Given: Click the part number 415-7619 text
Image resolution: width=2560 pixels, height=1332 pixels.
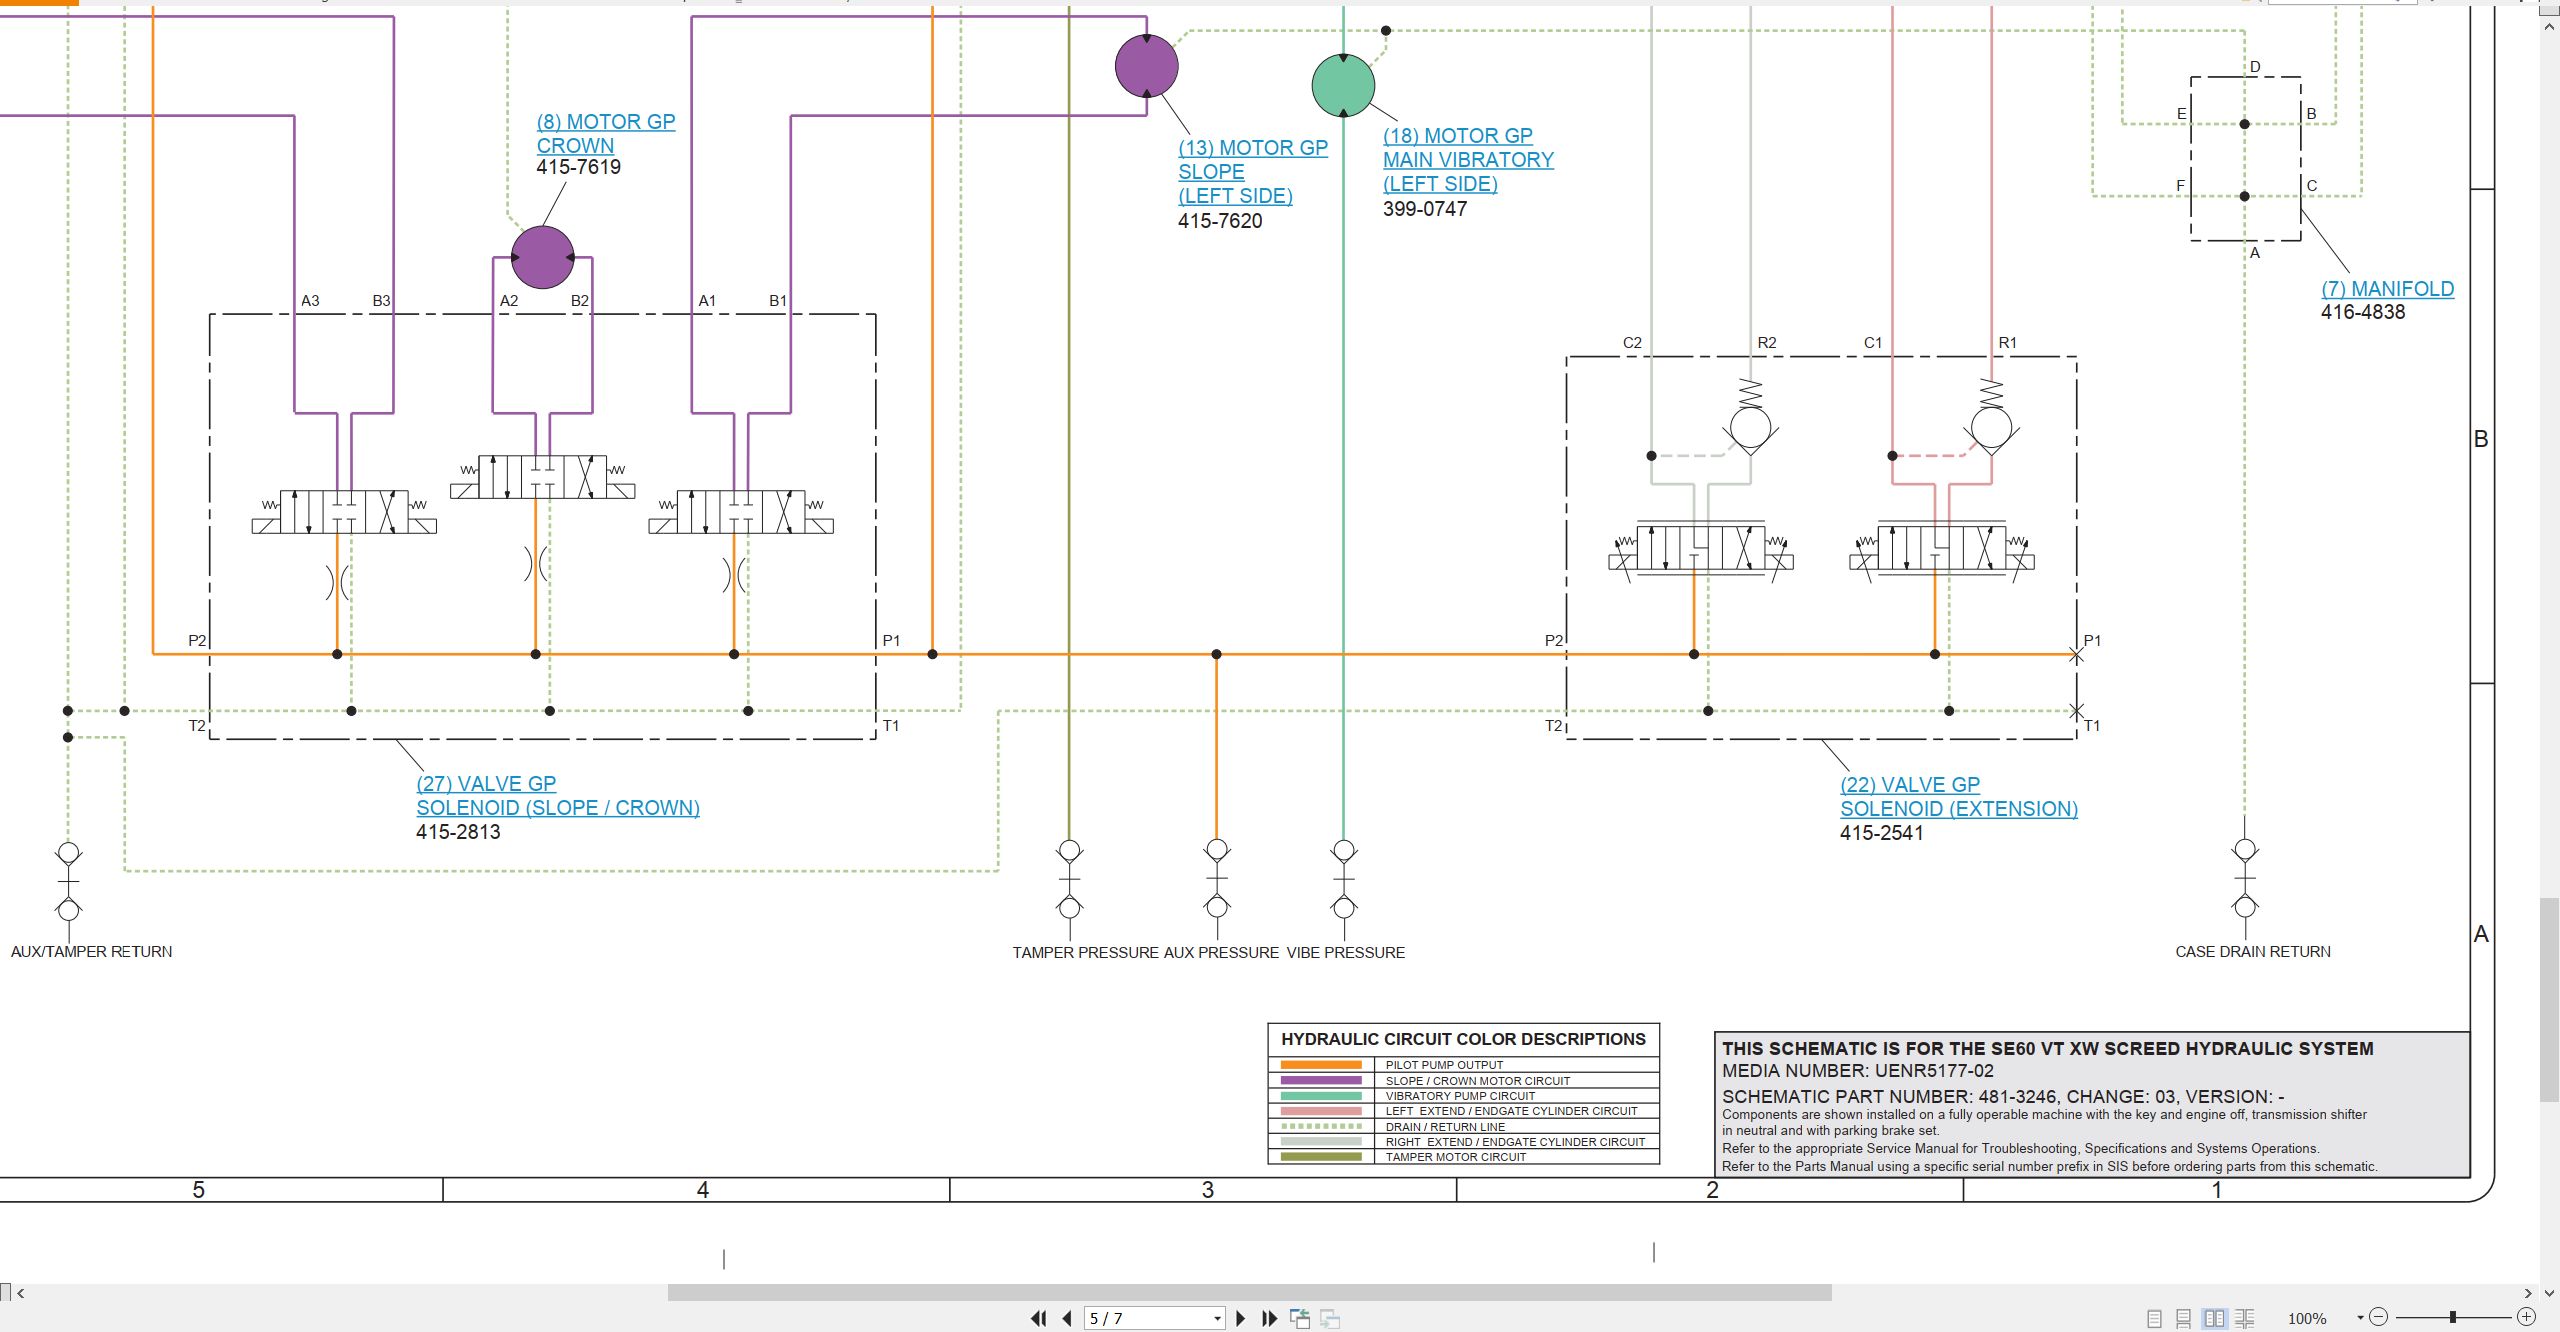Looking at the screenshot, I should click(x=578, y=167).
